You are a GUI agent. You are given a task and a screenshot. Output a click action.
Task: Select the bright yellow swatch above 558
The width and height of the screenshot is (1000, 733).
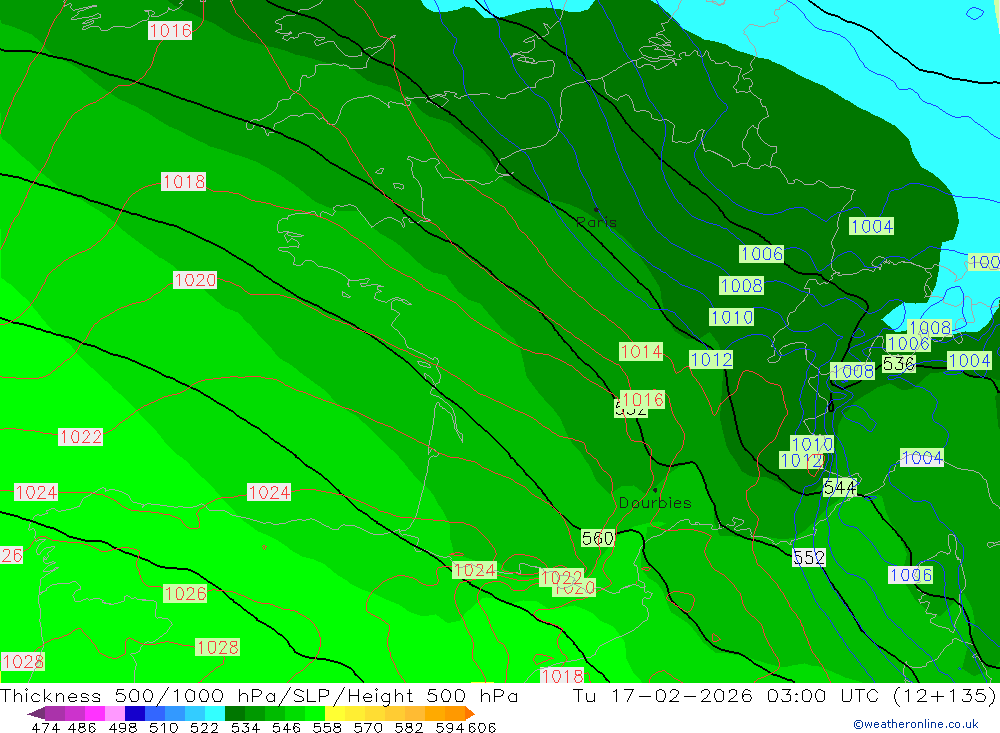[335, 713]
